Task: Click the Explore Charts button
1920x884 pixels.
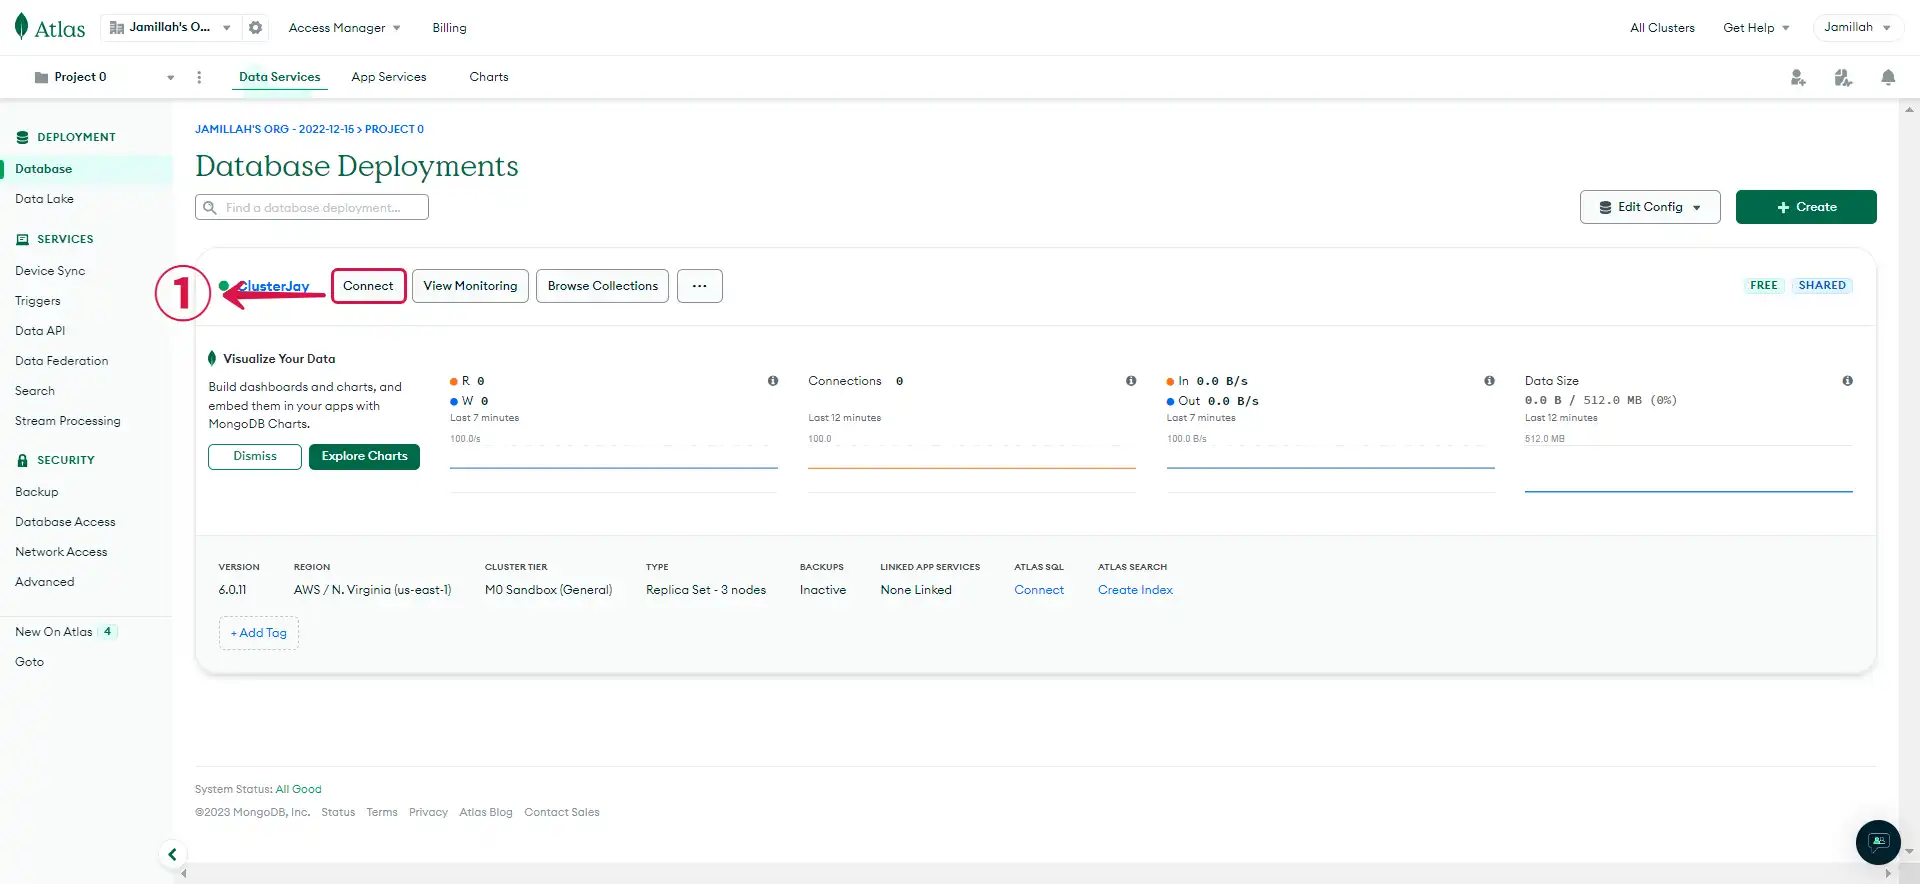Action: (364, 456)
